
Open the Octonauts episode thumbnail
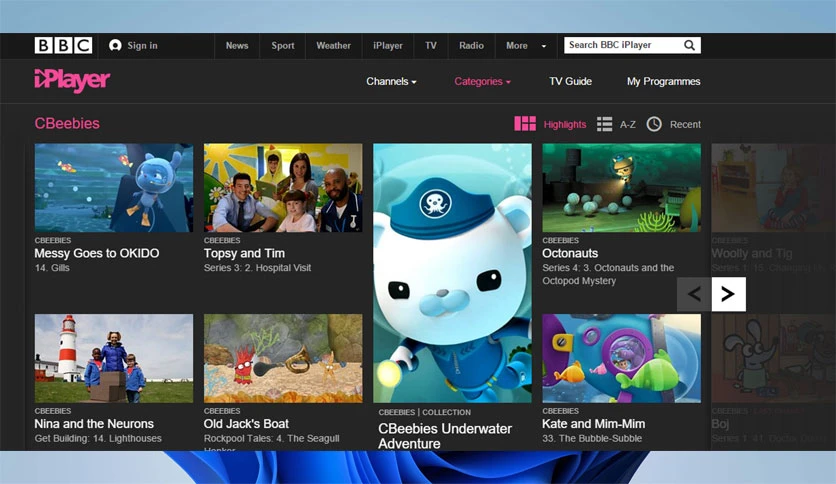click(622, 188)
